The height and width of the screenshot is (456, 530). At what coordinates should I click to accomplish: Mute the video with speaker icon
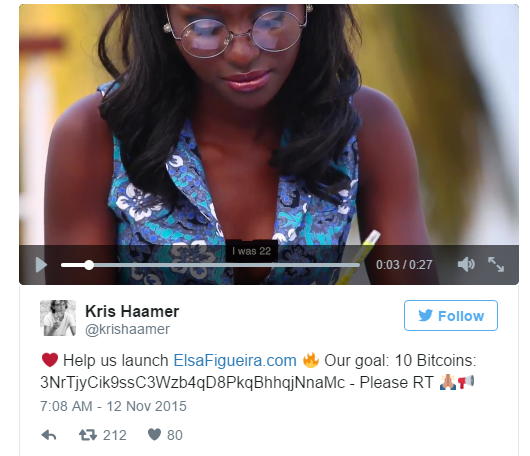466,264
